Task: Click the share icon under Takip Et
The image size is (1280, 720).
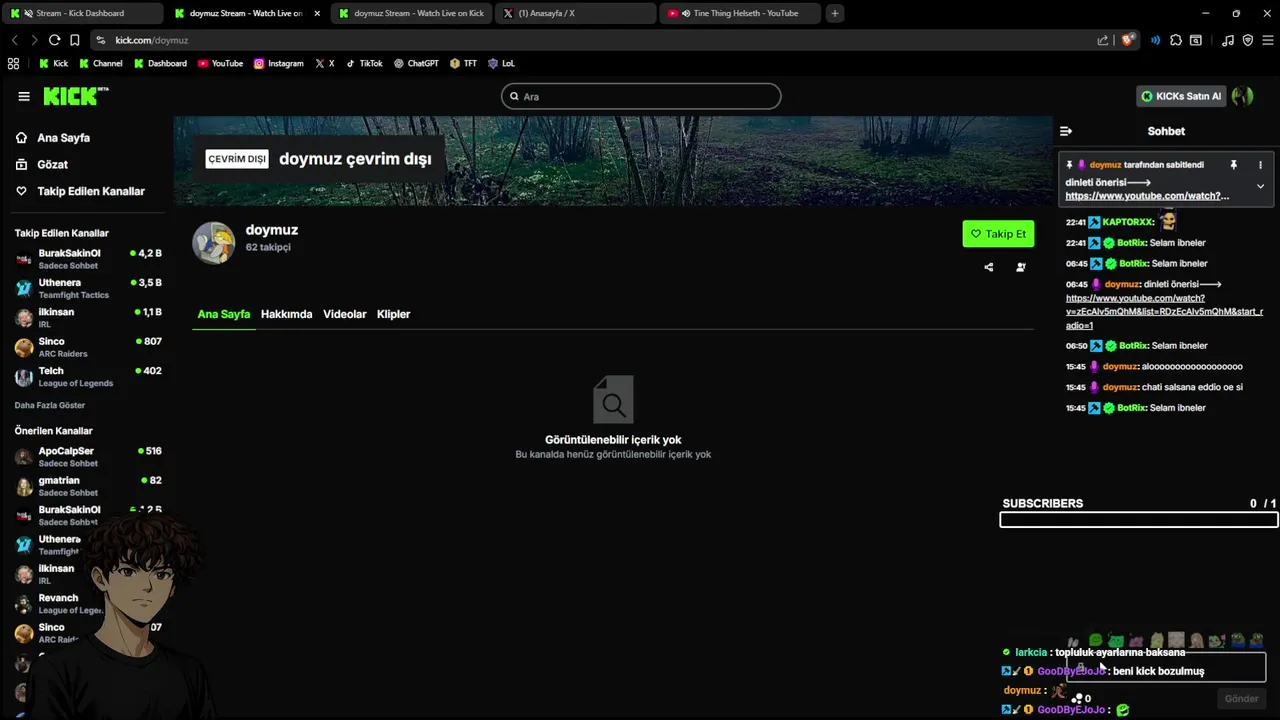Action: [989, 267]
